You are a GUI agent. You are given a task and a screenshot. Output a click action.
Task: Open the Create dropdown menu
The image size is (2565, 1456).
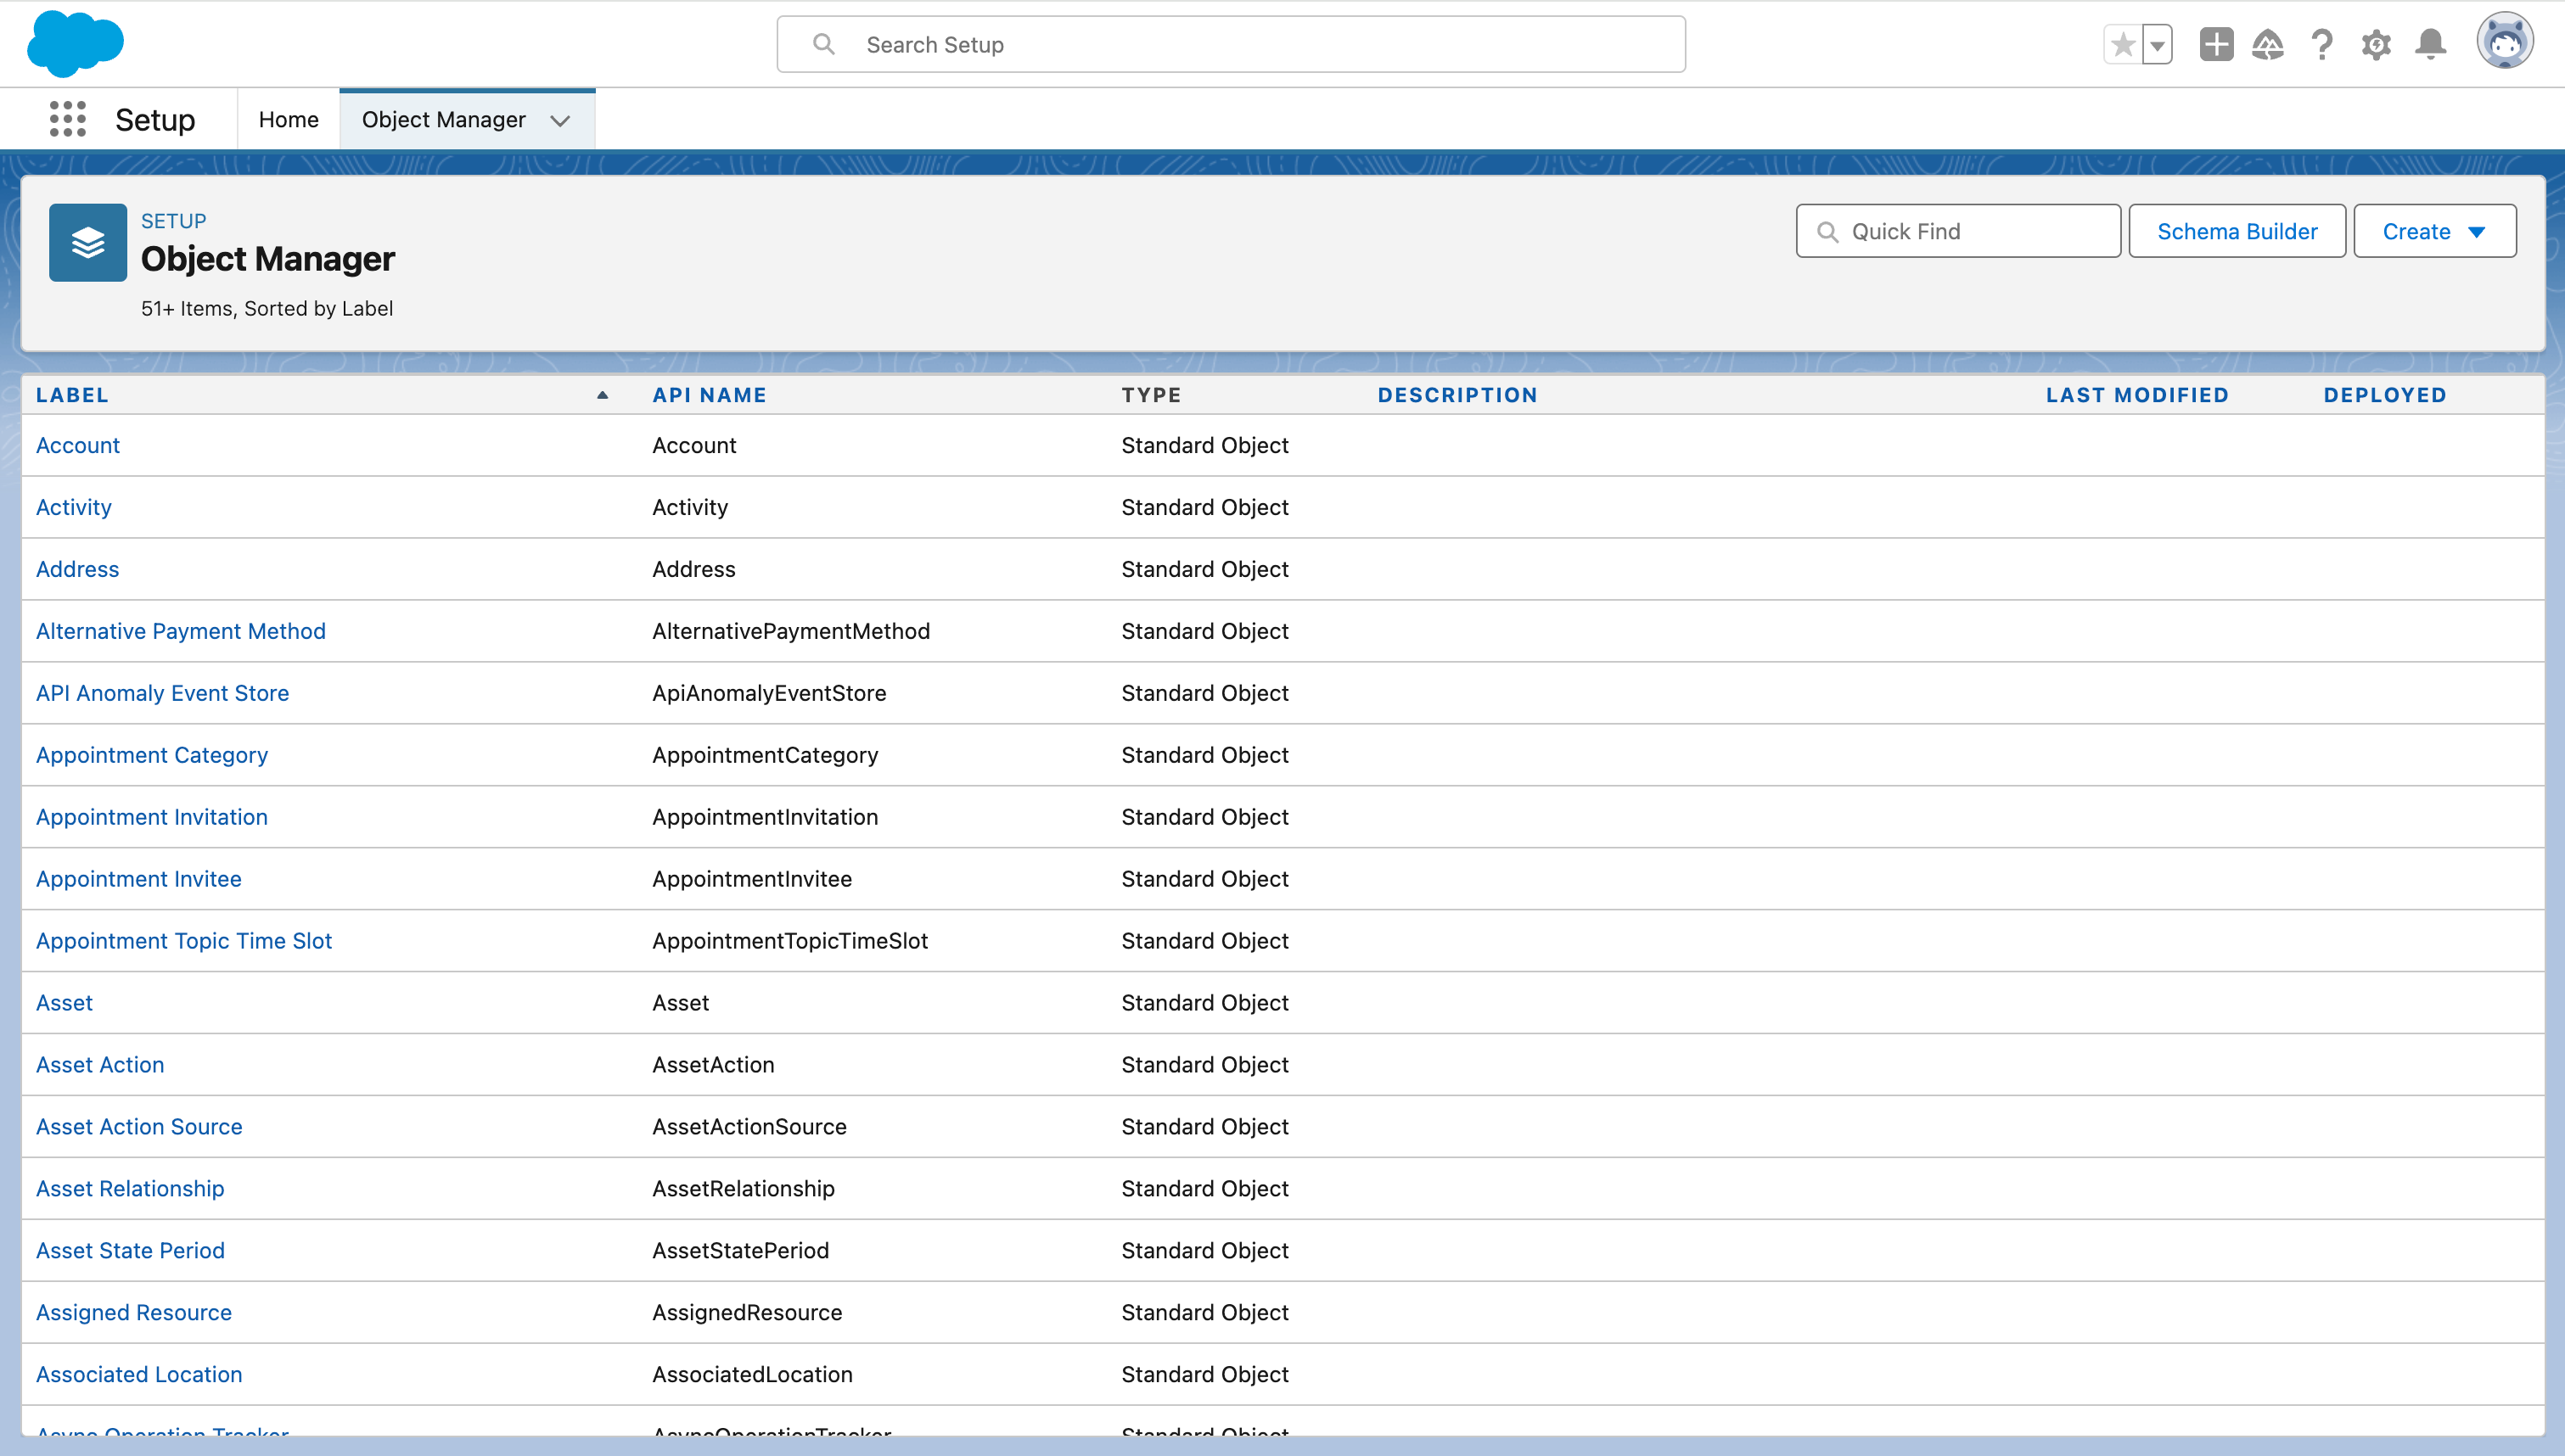(x=2434, y=231)
